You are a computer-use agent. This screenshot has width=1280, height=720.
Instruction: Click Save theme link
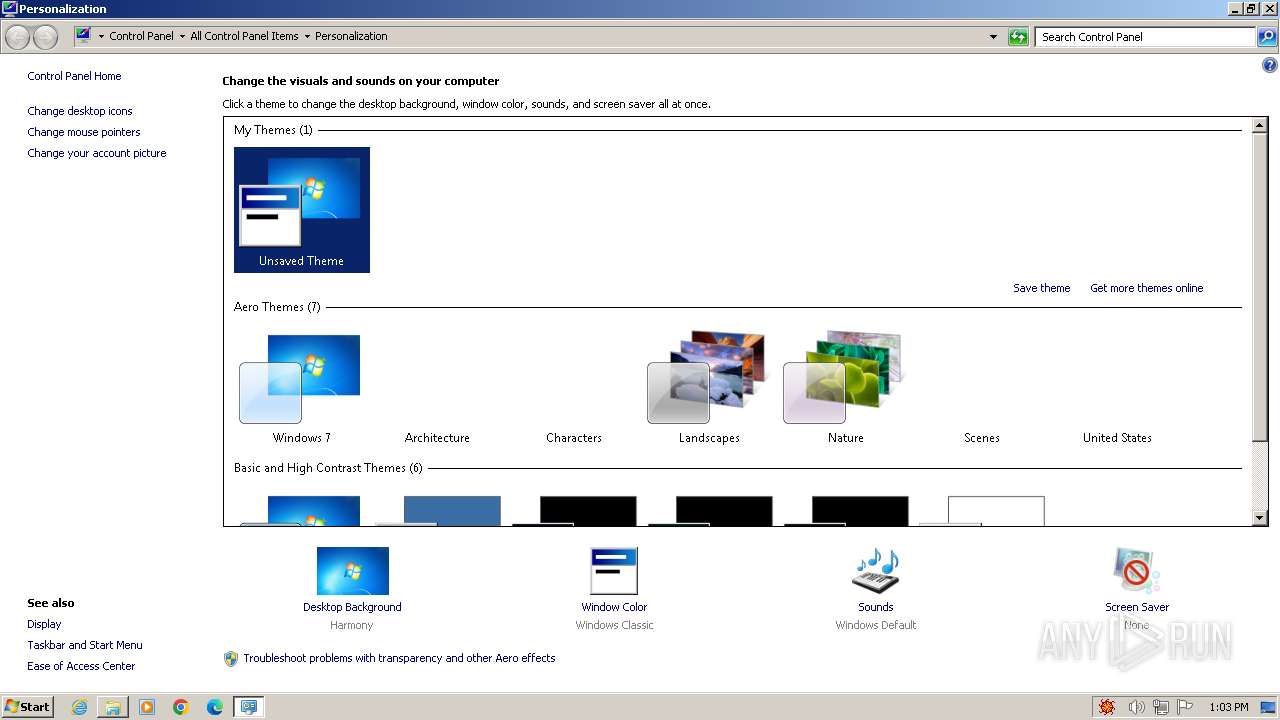pos(1041,288)
